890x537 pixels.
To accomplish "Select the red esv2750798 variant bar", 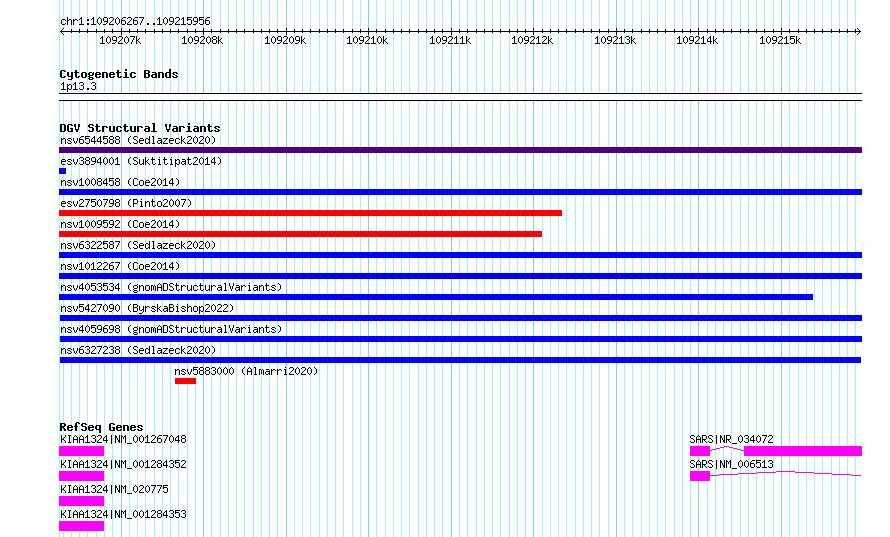I will [x=310, y=213].
